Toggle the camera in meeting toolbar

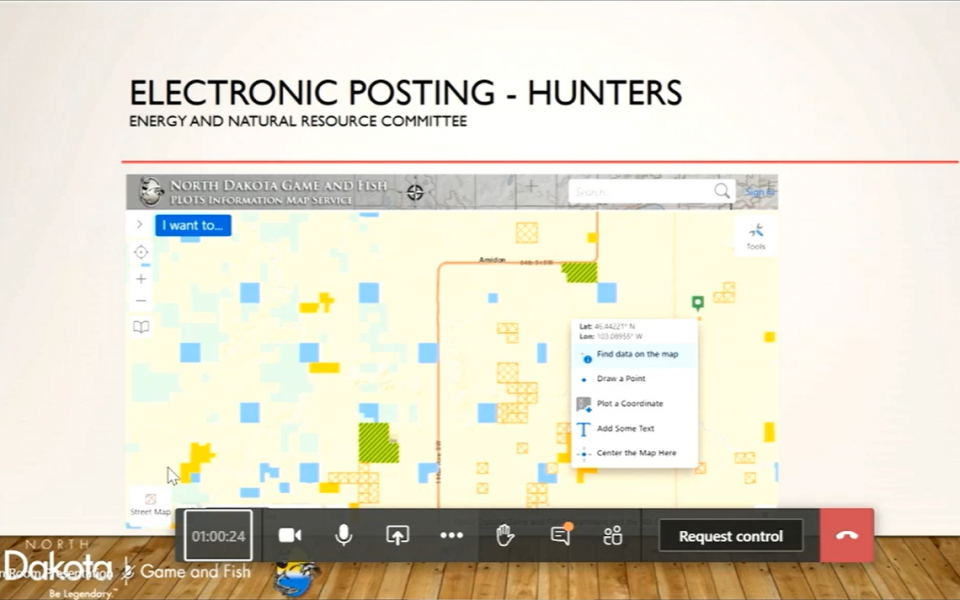[290, 536]
